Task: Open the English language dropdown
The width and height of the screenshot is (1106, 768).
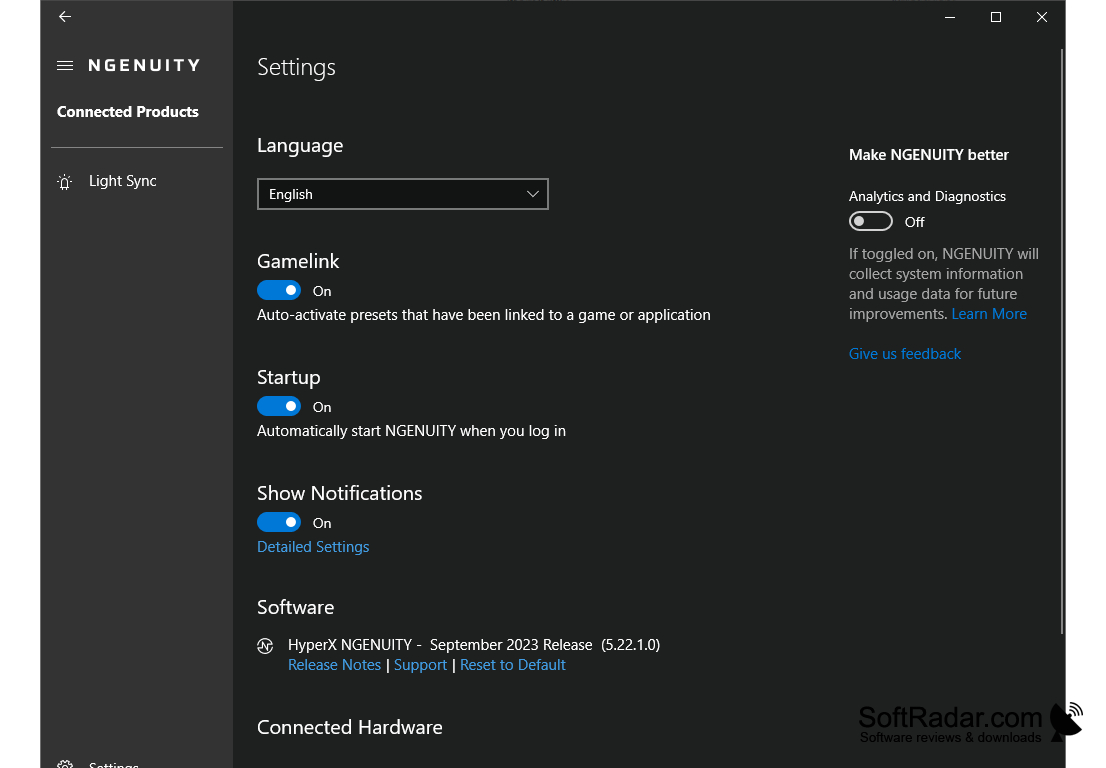Action: pyautogui.click(x=402, y=194)
